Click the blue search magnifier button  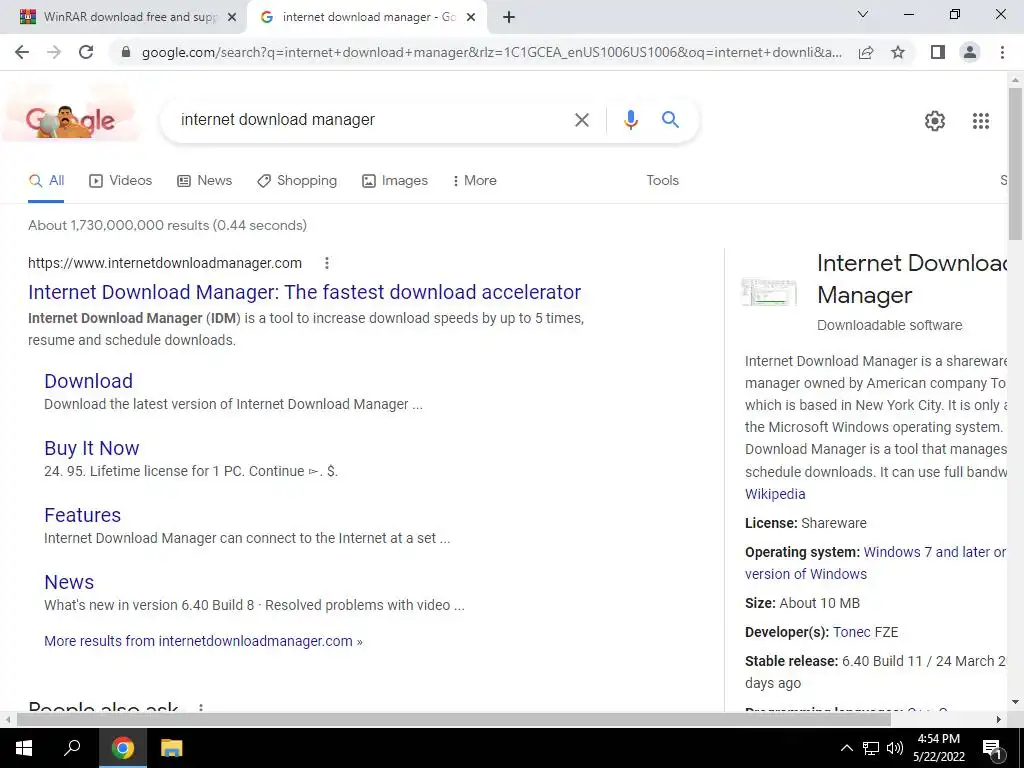pos(670,120)
